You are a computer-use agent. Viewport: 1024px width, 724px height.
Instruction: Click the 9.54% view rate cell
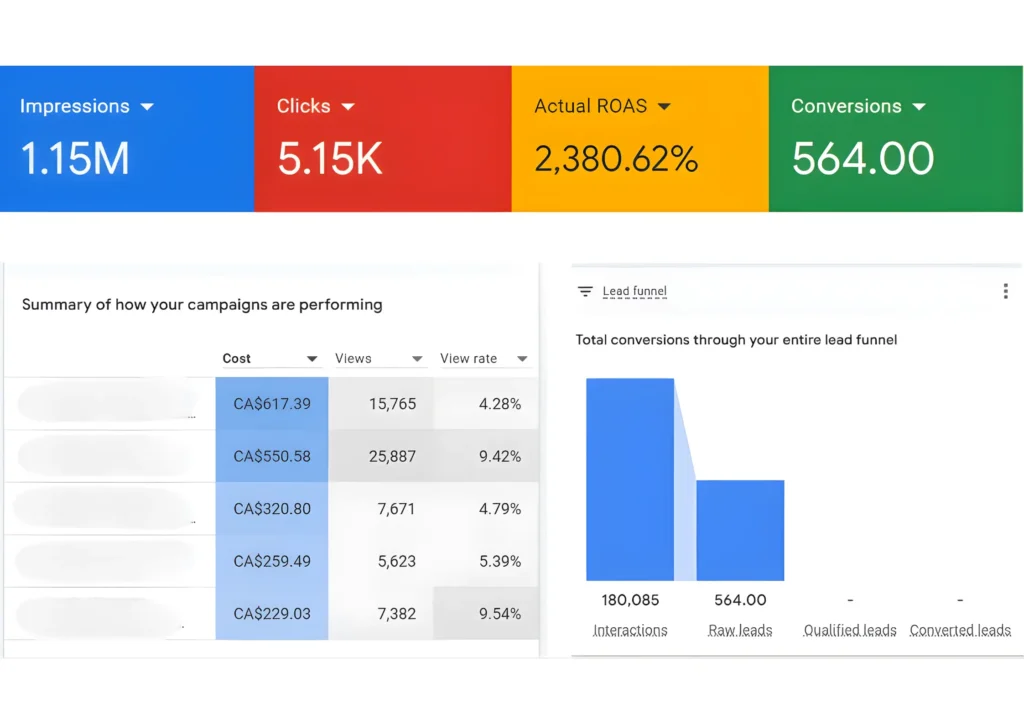click(487, 614)
